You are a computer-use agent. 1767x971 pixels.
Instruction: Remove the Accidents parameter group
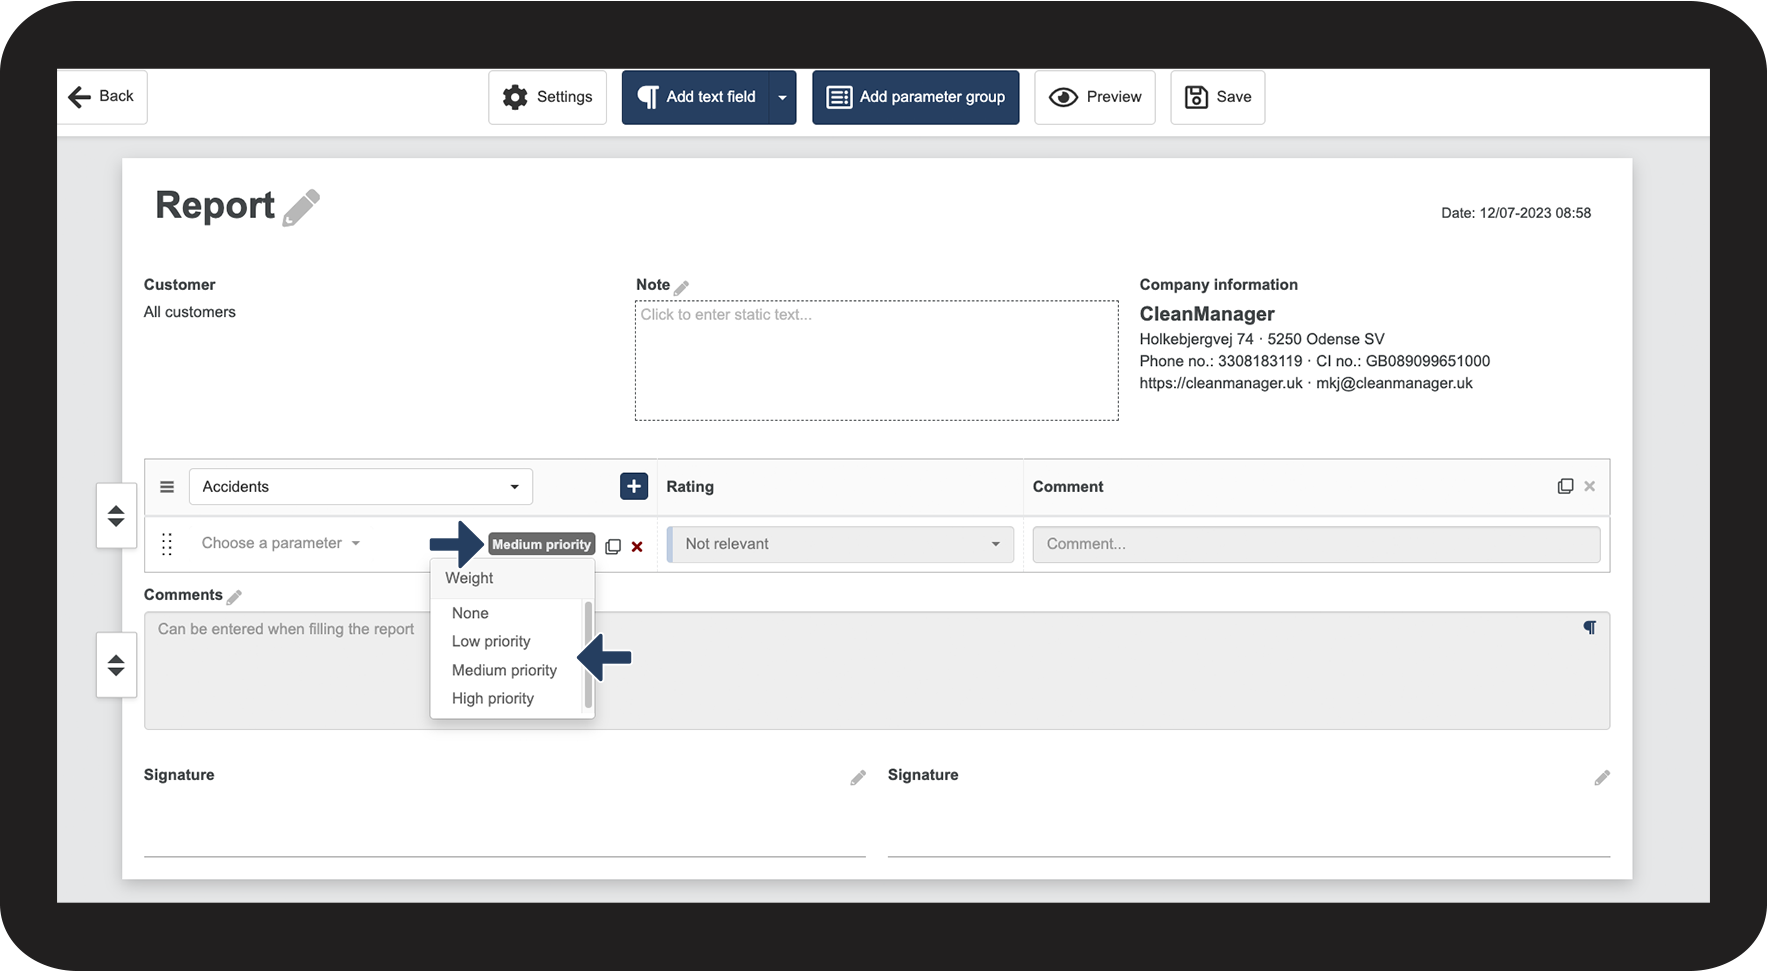point(1590,486)
